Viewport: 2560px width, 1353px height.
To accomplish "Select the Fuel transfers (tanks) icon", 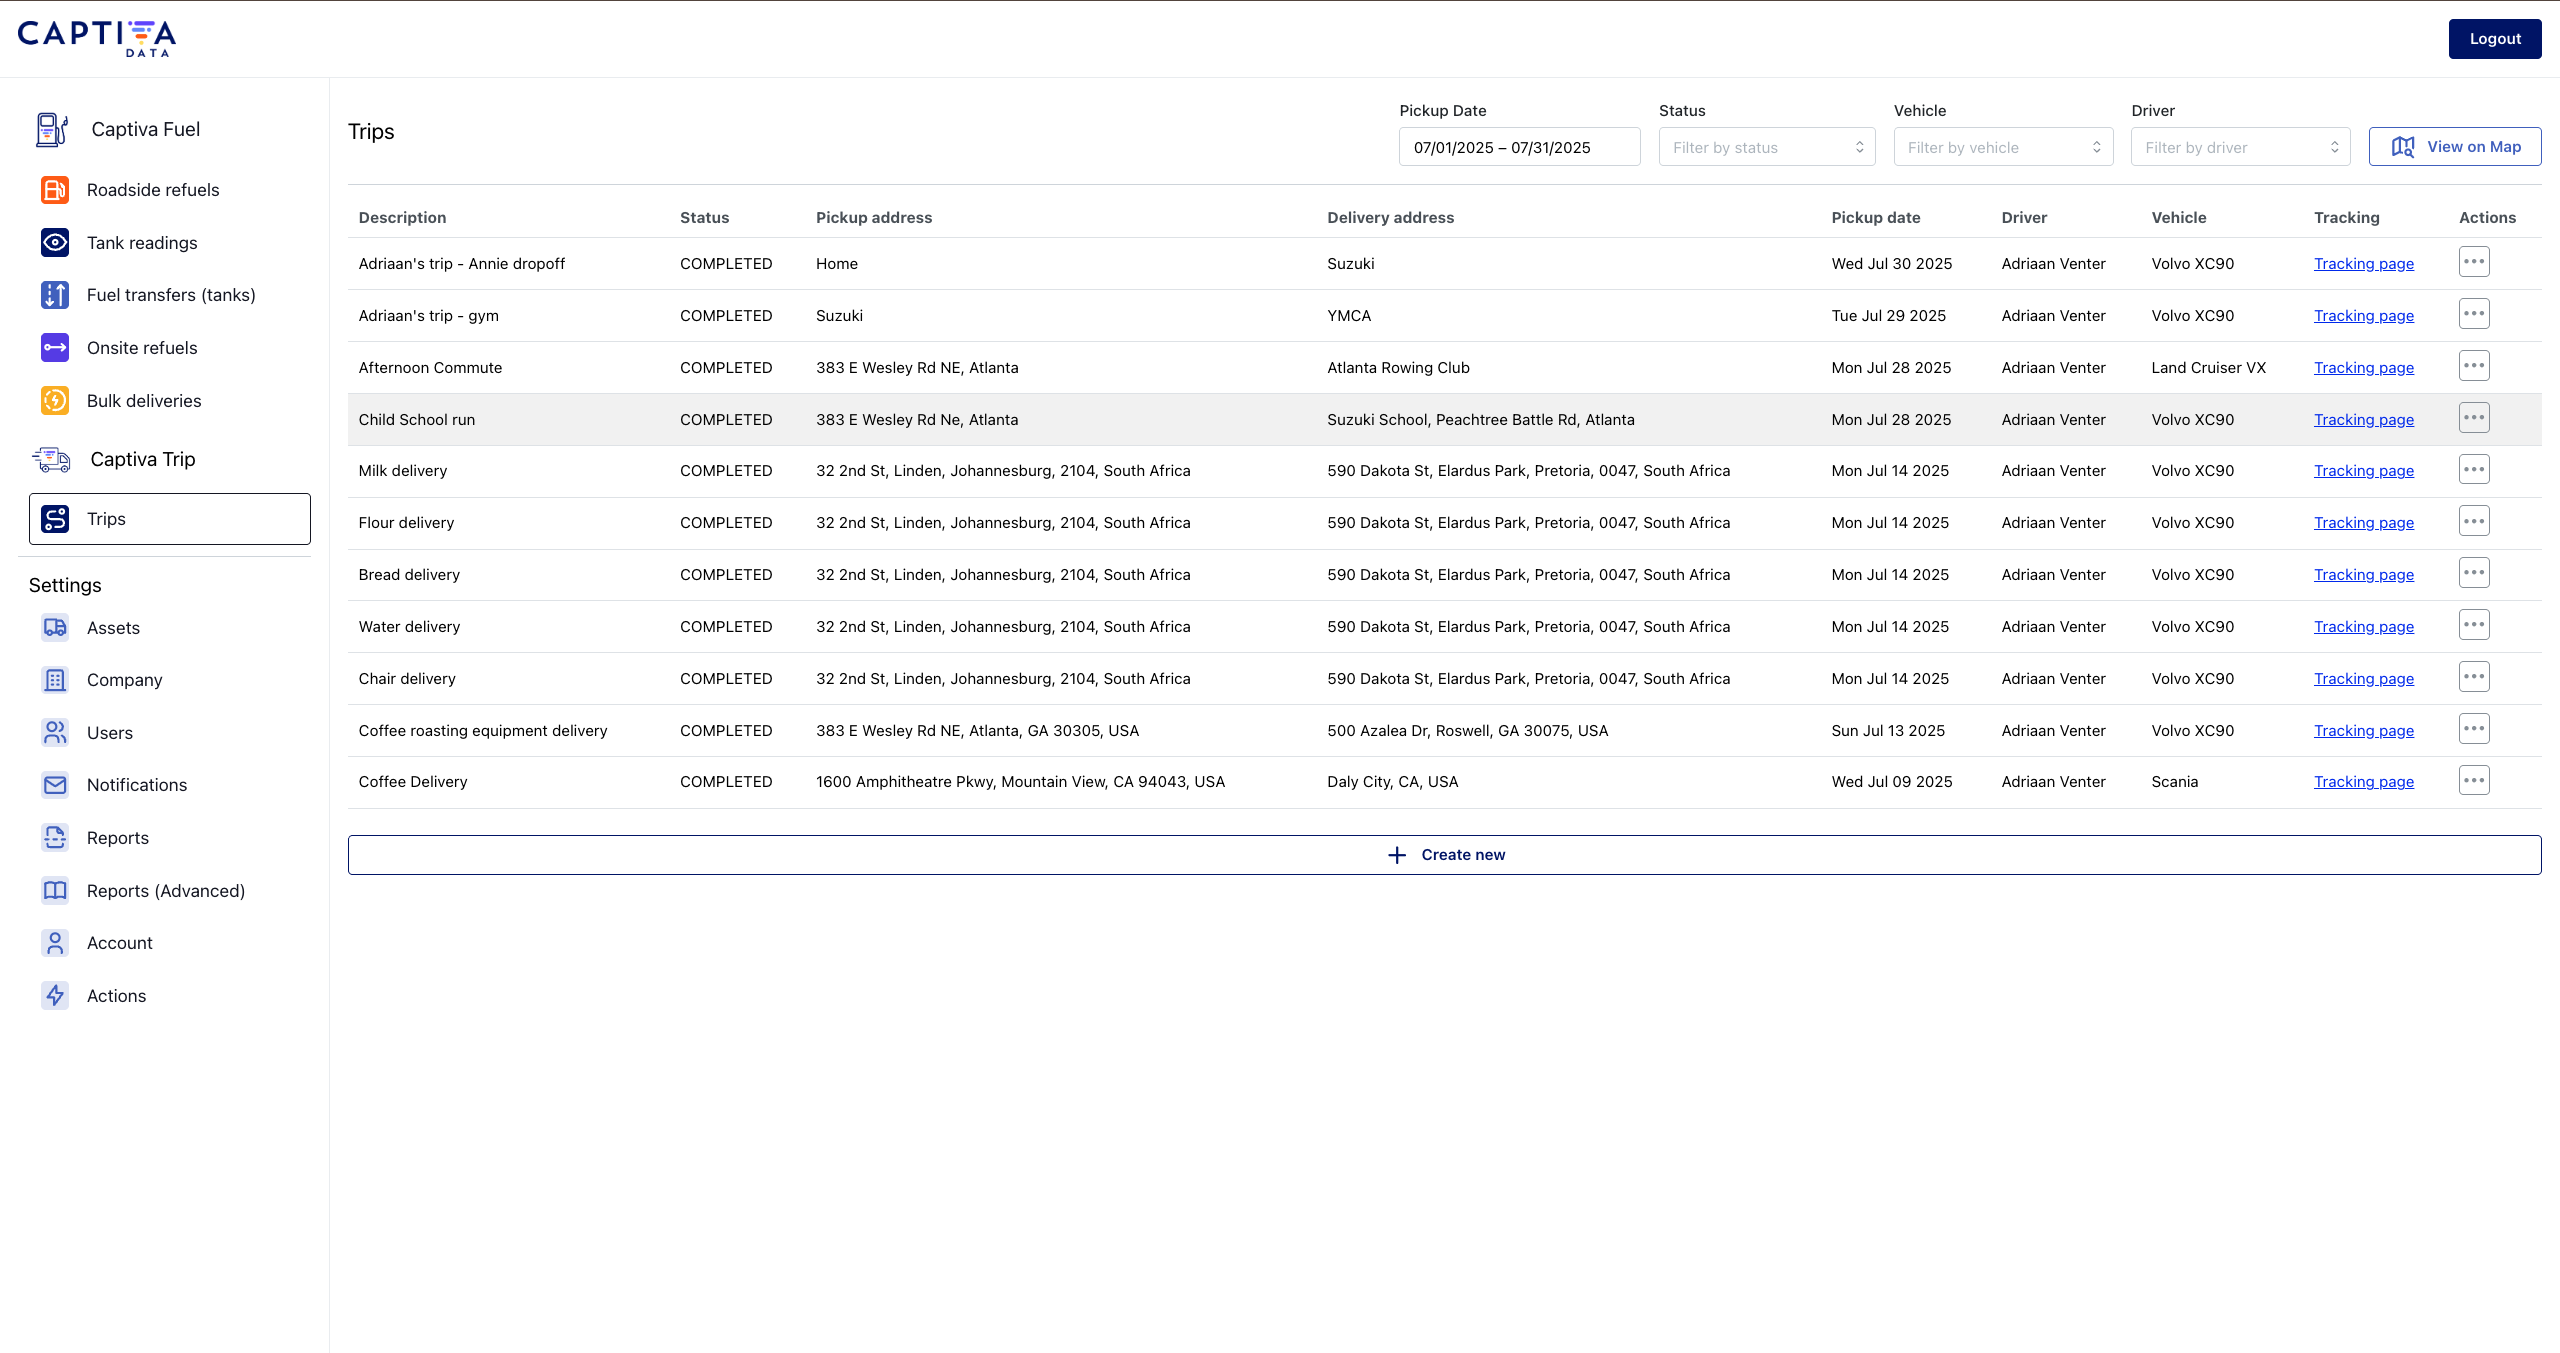I will (54, 295).
